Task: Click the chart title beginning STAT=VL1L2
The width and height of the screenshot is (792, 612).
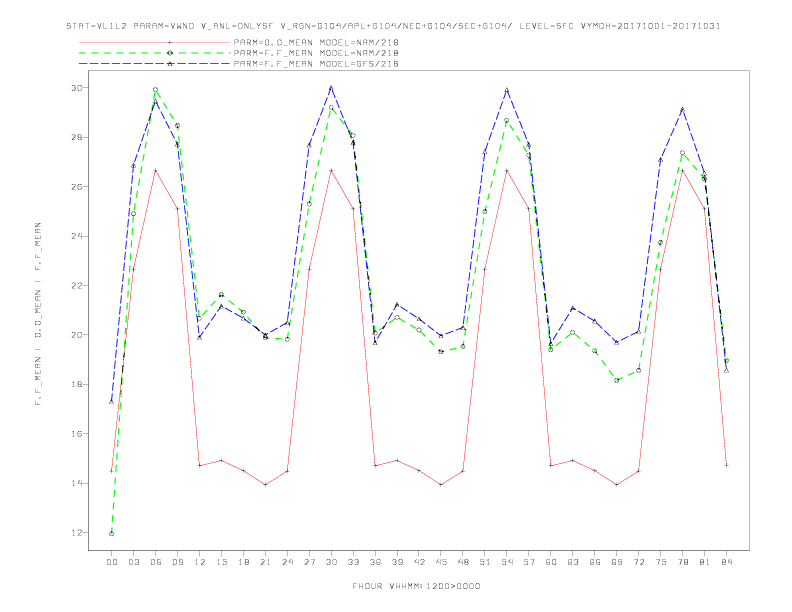Action: (393, 26)
